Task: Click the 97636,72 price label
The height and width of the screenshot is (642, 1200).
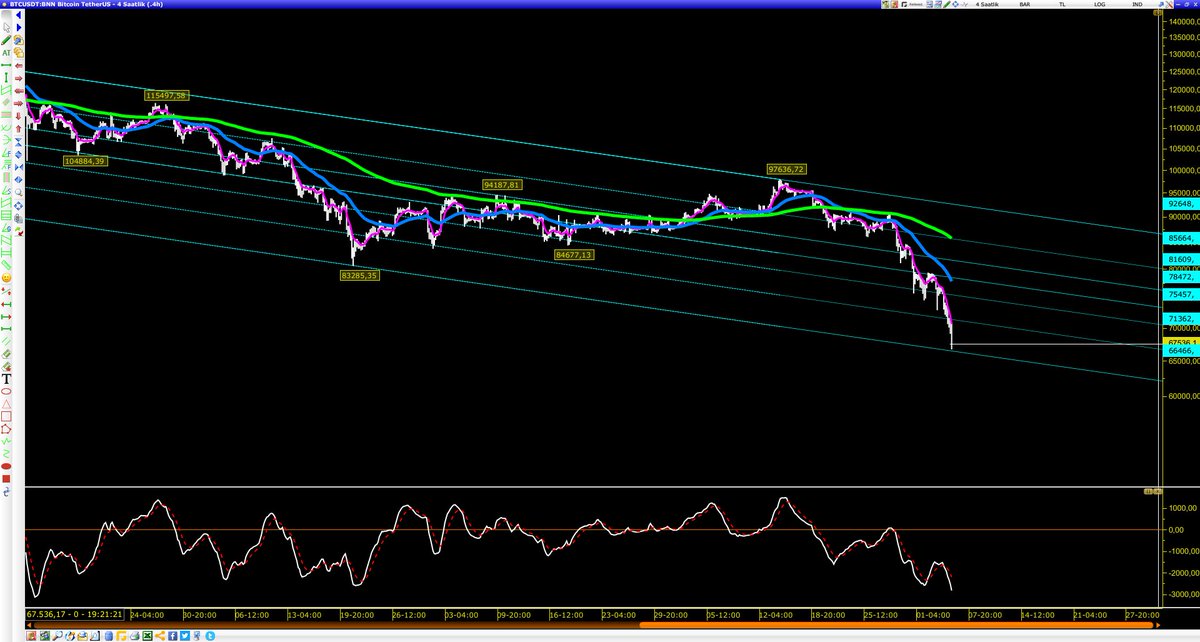Action: [787, 169]
